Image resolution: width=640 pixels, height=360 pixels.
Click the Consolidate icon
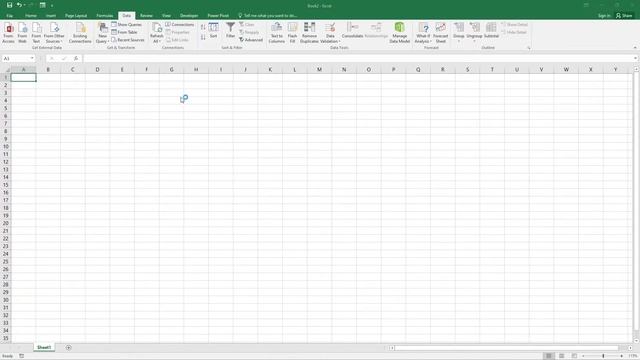[x=352, y=31]
